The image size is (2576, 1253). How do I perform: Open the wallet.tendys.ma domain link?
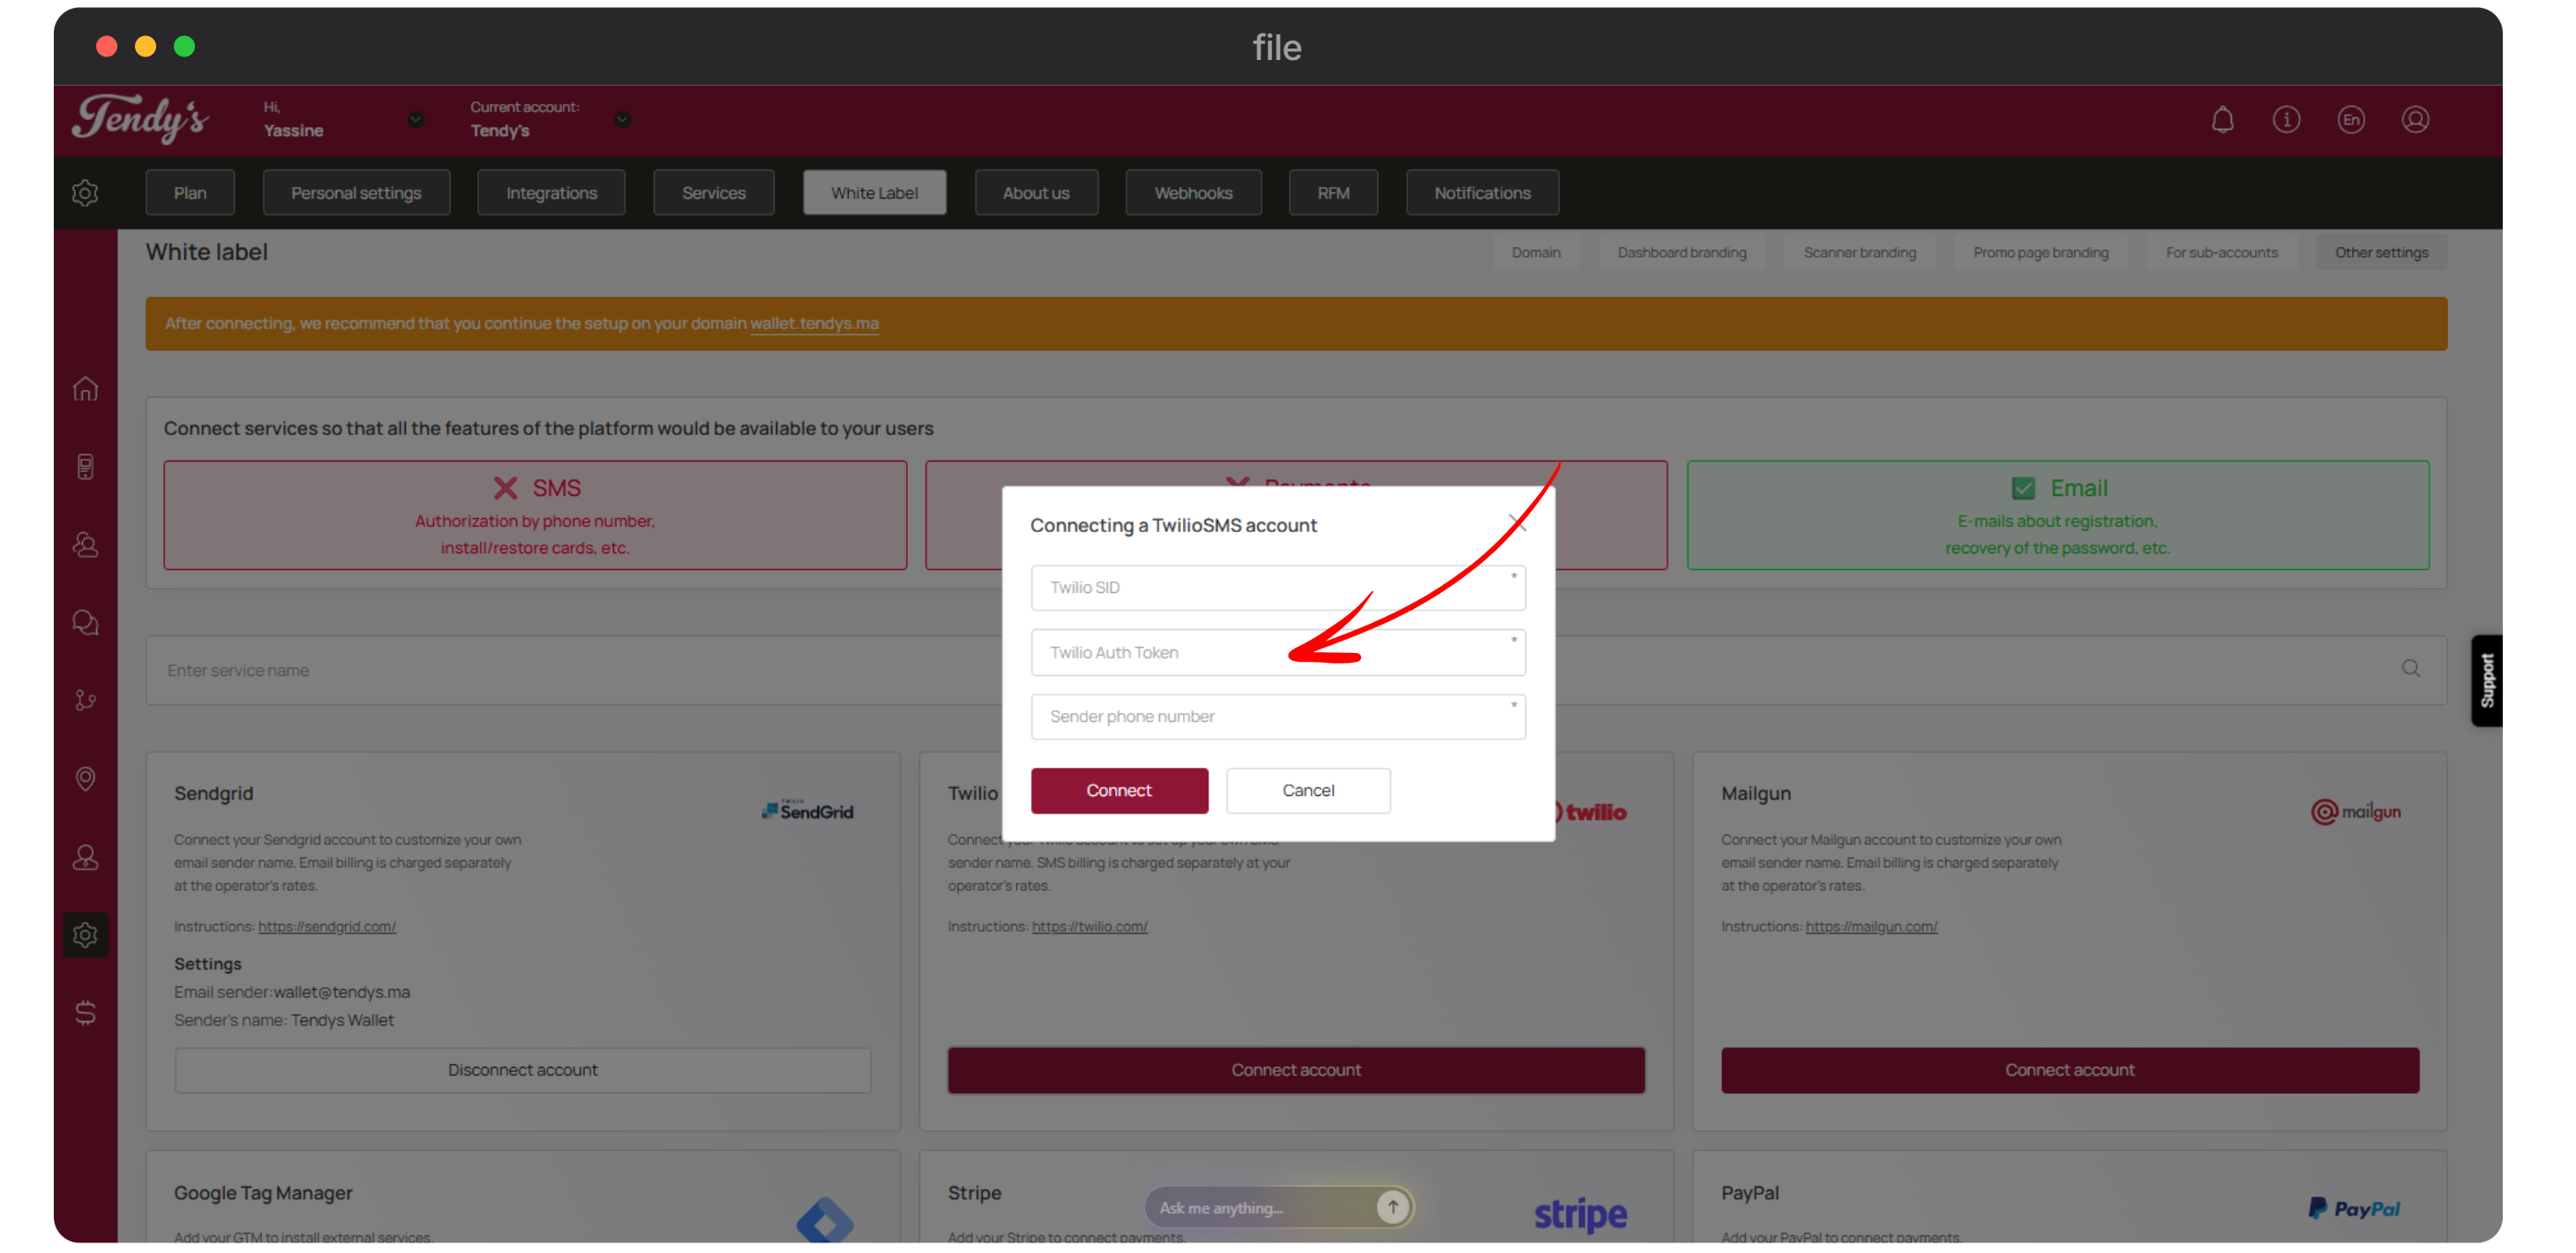click(x=814, y=323)
